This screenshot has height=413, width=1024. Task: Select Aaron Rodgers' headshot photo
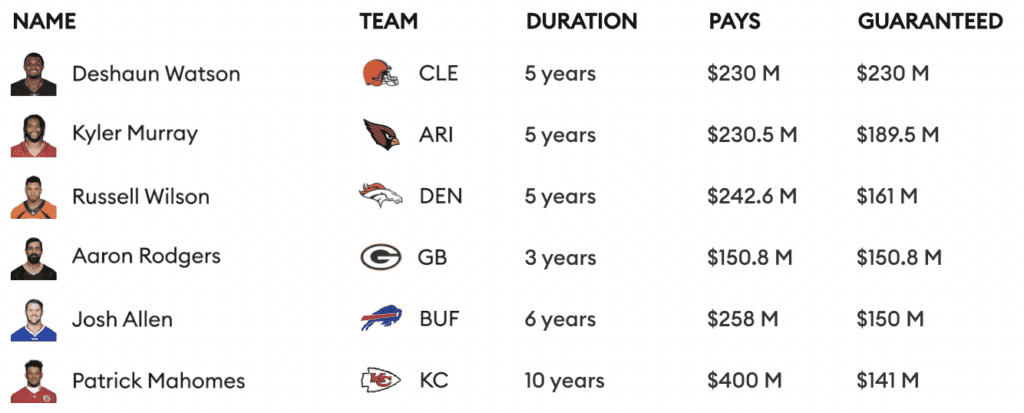tap(33, 258)
